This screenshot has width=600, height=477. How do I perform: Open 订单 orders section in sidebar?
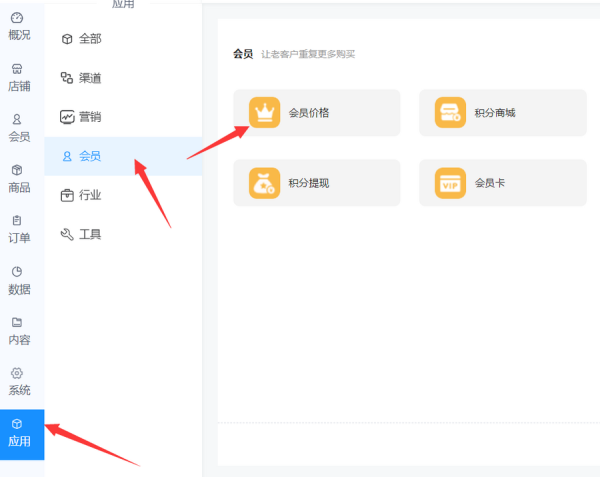(x=19, y=230)
